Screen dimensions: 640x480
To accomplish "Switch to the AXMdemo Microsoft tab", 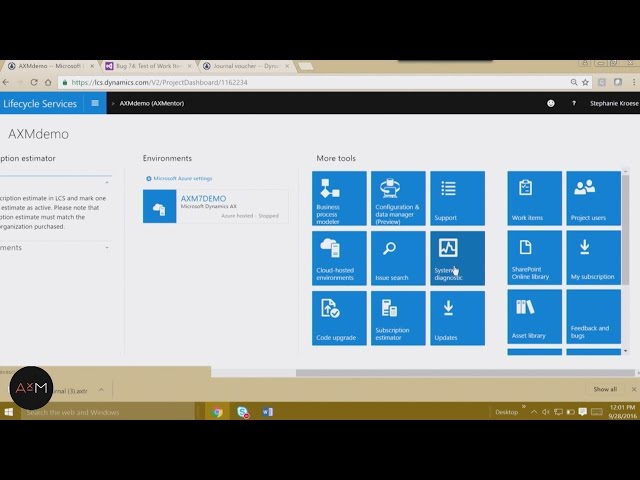I will pyautogui.click(x=50, y=66).
